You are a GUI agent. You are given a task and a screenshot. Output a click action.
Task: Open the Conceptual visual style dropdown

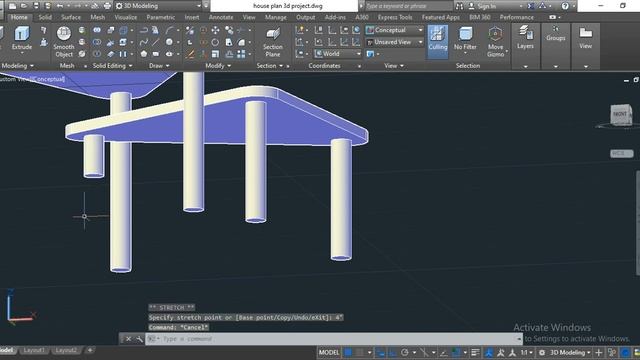[394, 30]
